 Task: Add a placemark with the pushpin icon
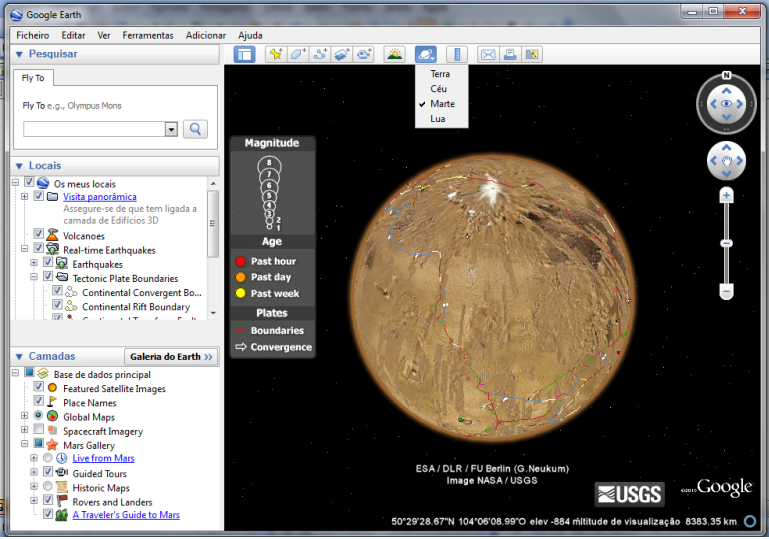point(276,54)
